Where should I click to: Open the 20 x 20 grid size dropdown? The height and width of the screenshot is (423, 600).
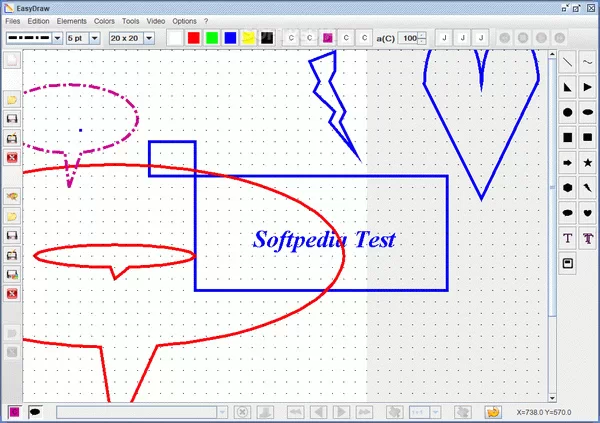tap(149, 38)
